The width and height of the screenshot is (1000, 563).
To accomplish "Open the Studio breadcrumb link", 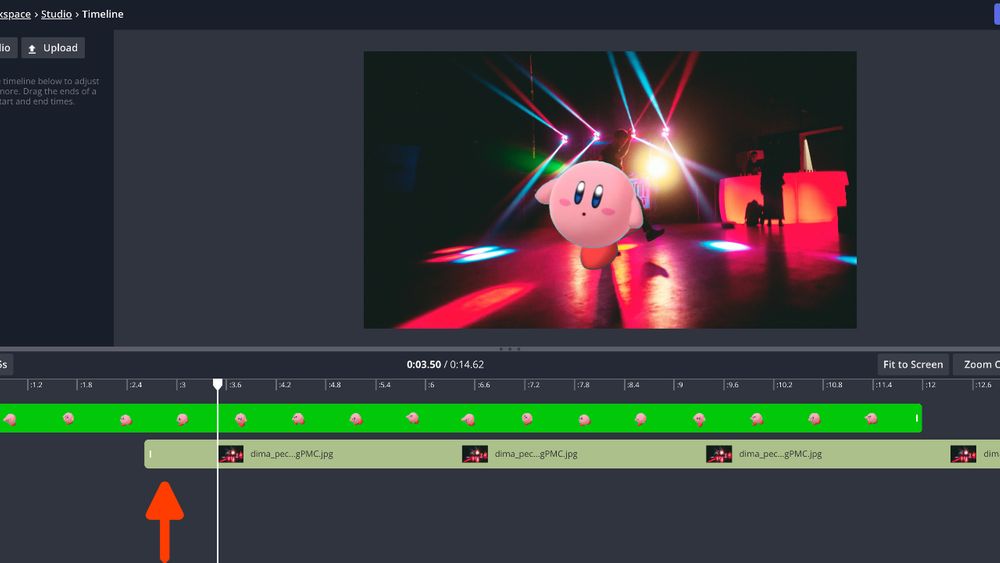I will click(56, 14).
